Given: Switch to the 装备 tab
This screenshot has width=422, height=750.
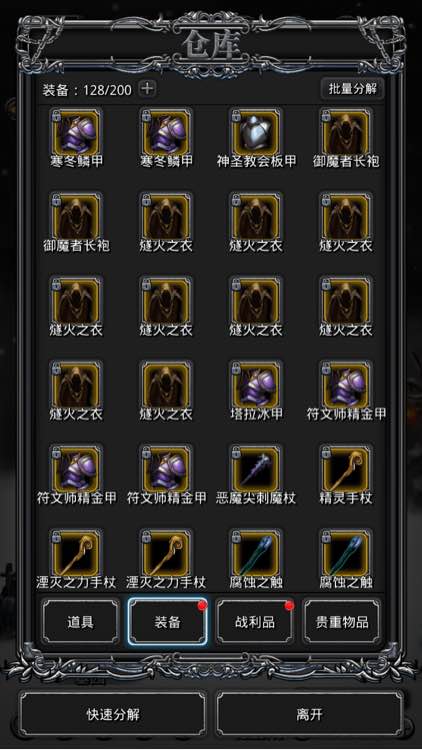Looking at the screenshot, I should (x=167, y=621).
